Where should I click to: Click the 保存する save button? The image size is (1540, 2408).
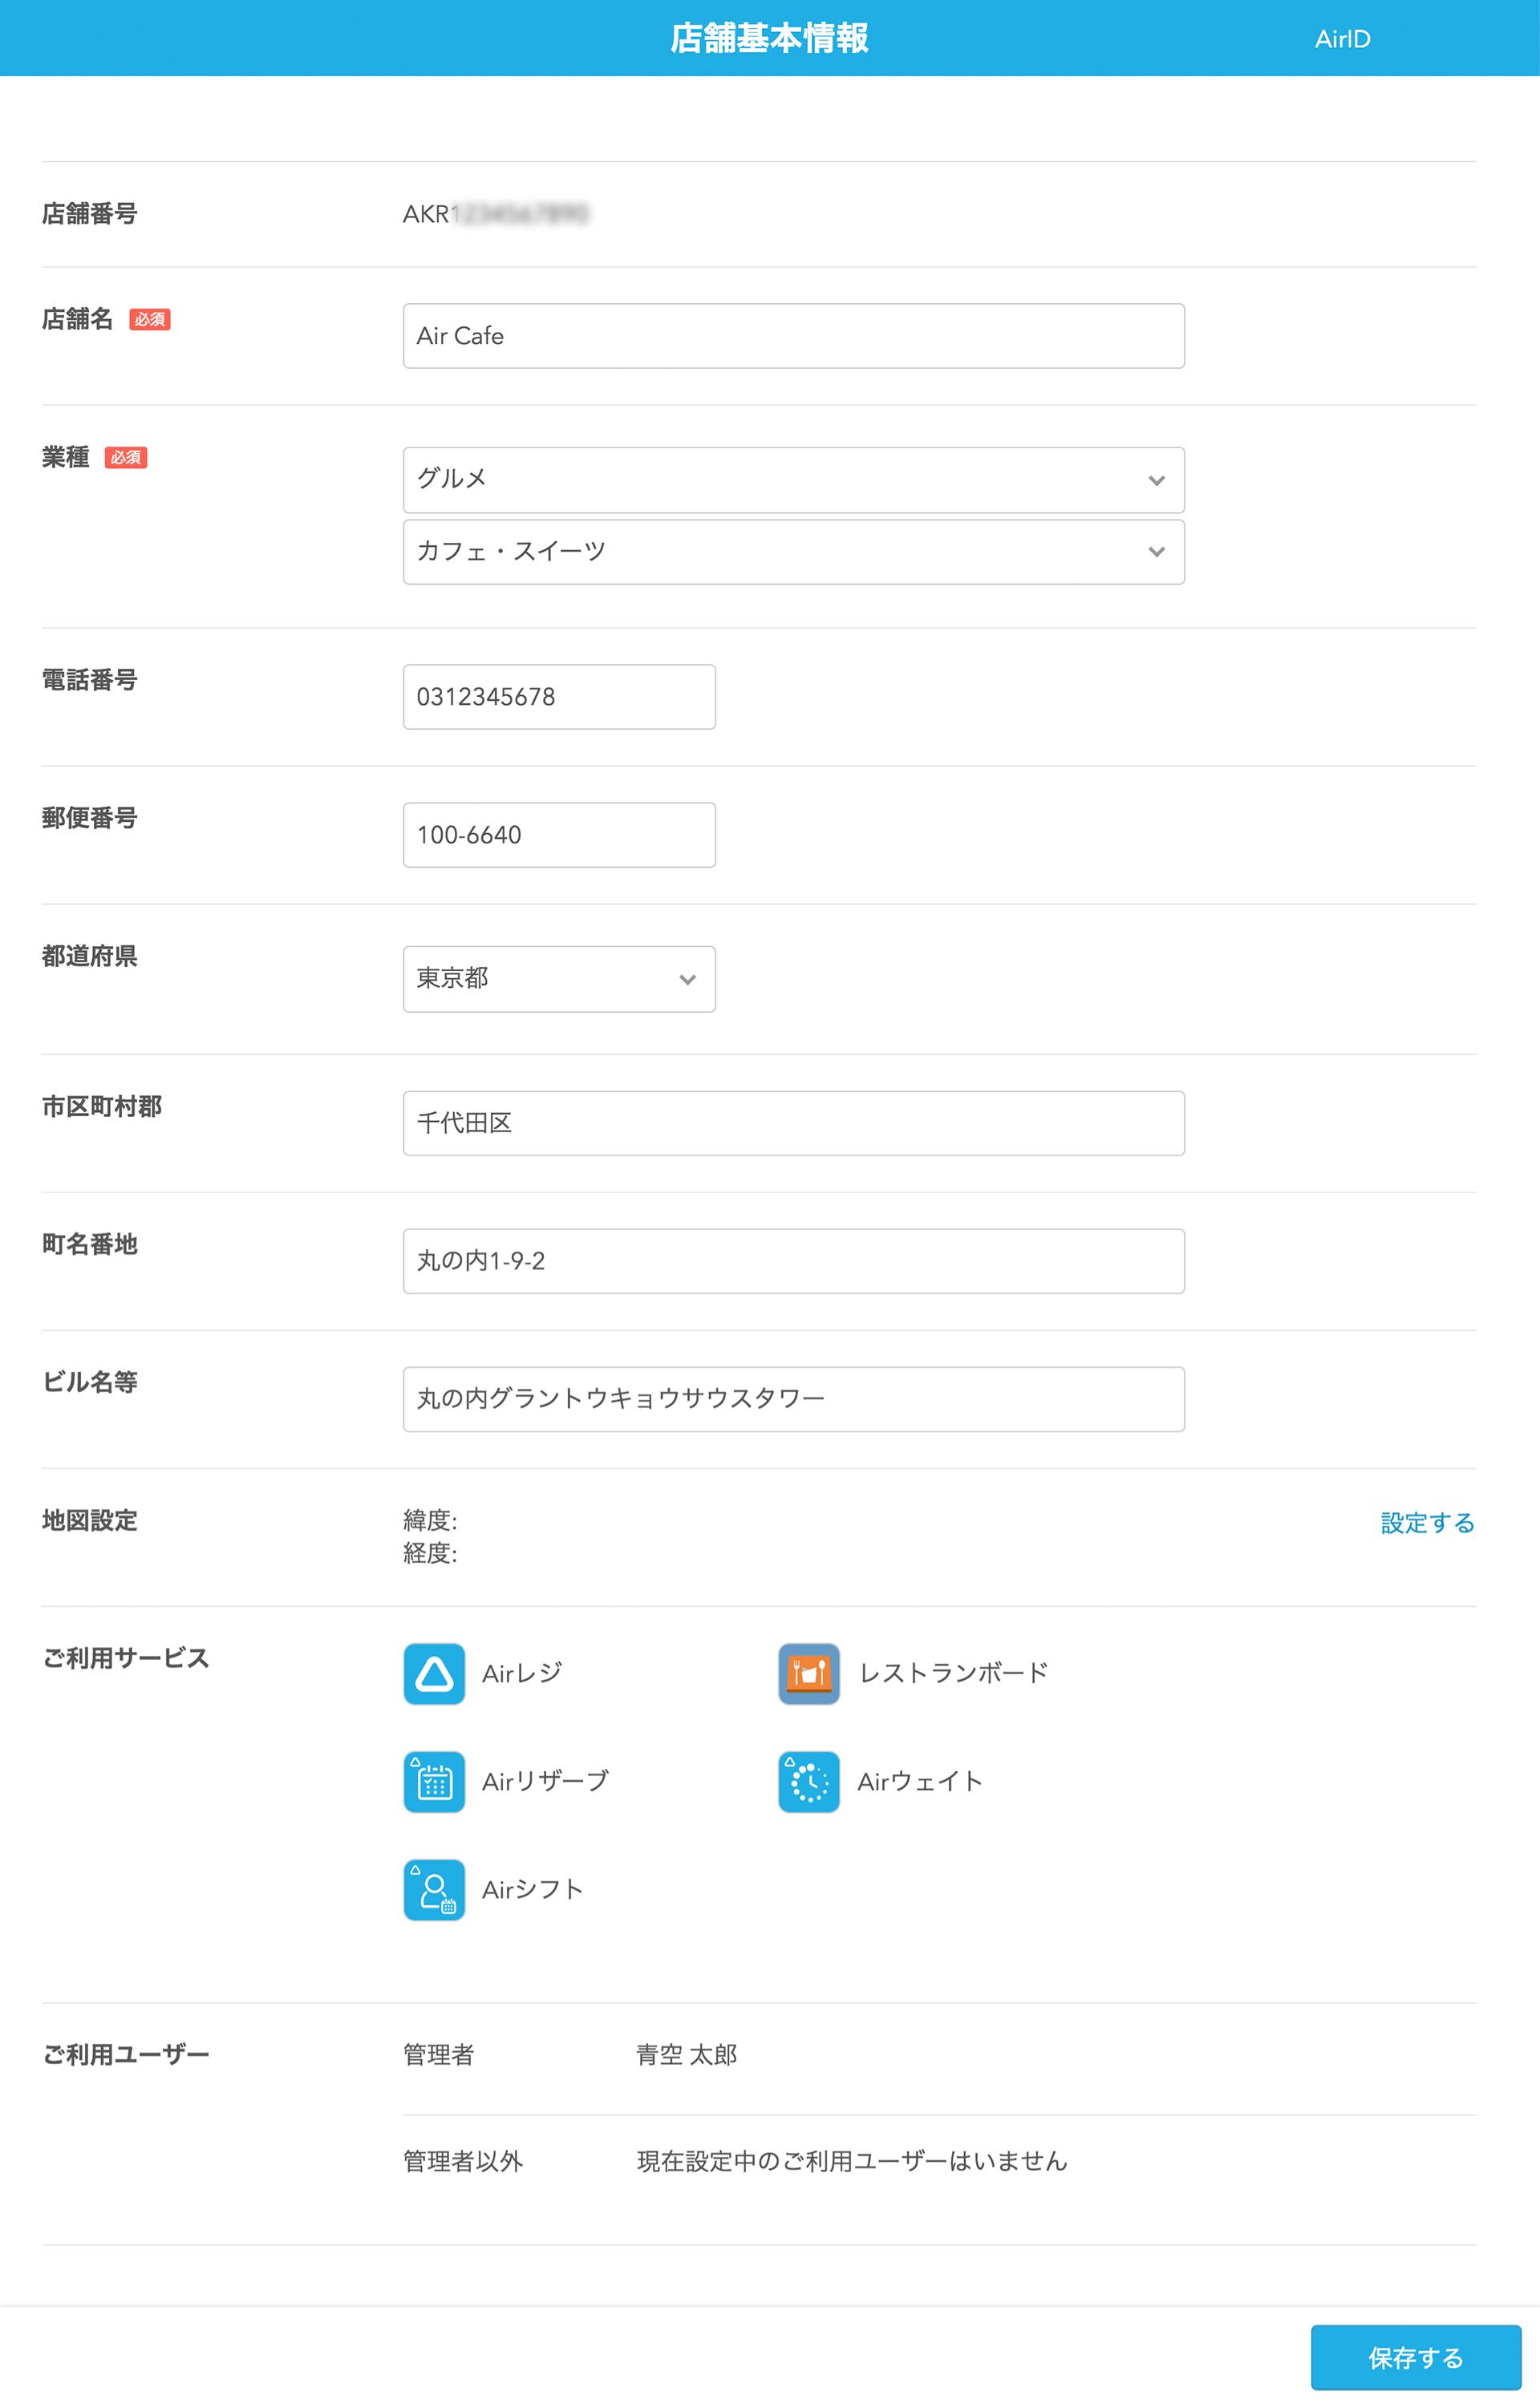pos(1416,2357)
